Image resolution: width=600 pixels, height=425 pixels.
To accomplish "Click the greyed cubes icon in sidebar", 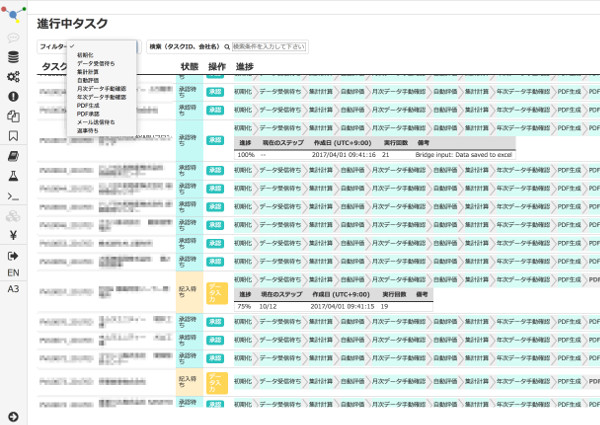I will coord(13,216).
